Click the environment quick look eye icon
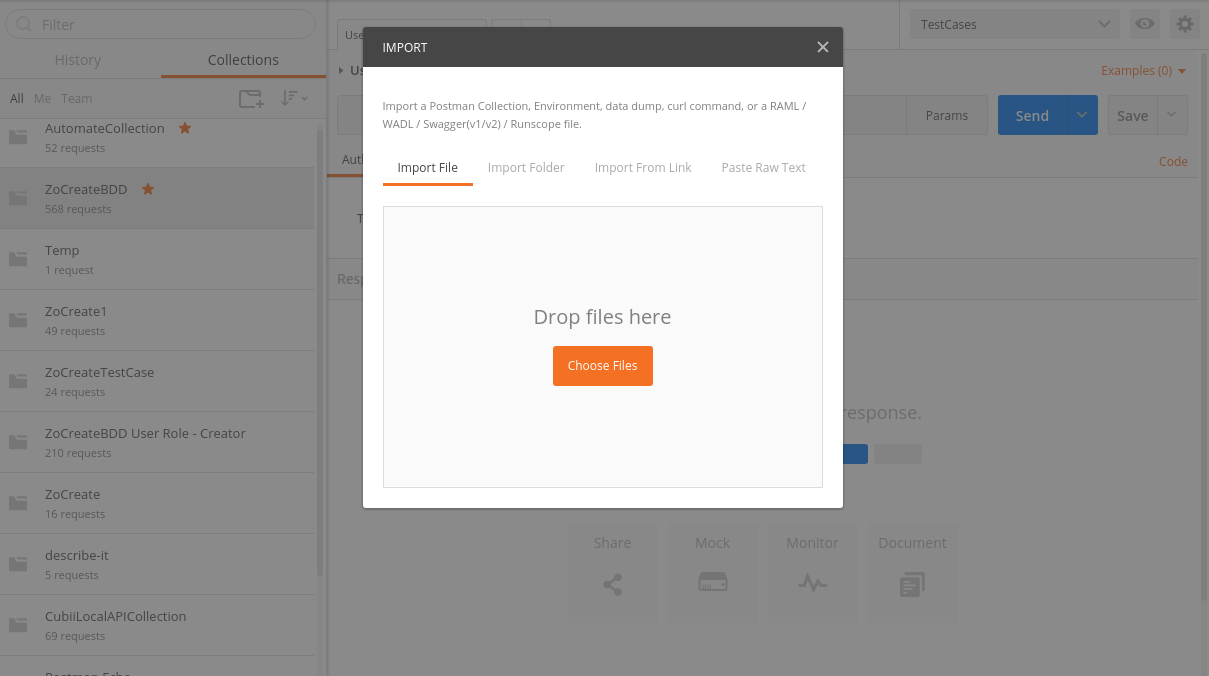The width and height of the screenshot is (1209, 676). click(x=1145, y=24)
